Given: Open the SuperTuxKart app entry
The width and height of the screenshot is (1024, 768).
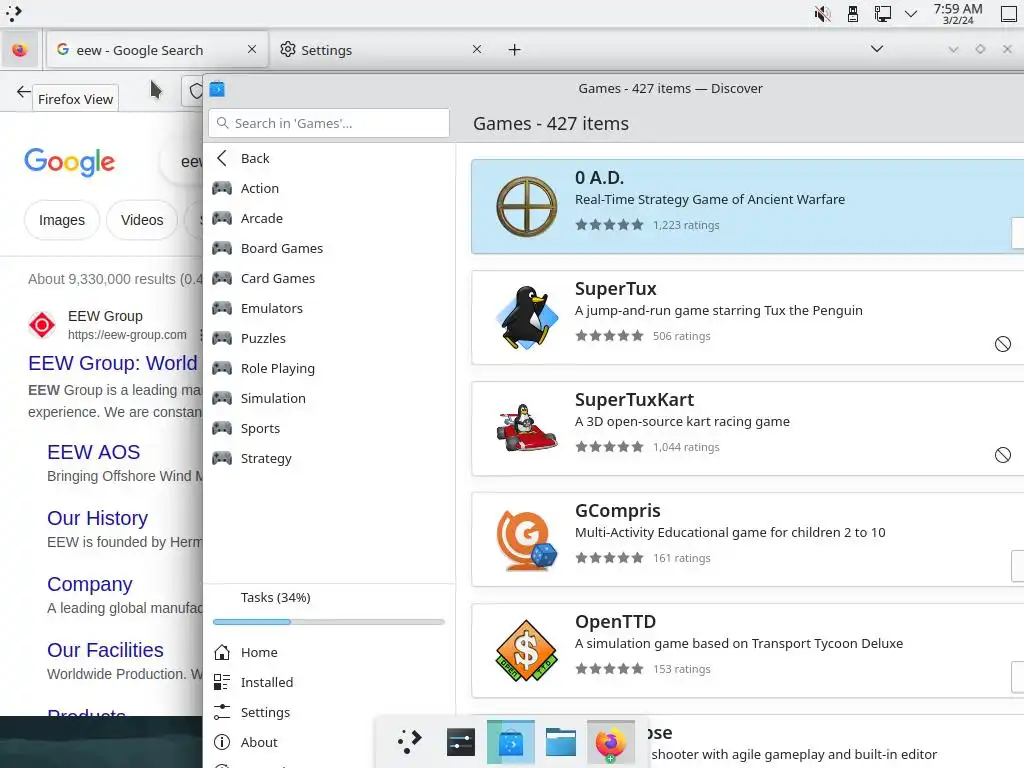Looking at the screenshot, I should (x=748, y=428).
